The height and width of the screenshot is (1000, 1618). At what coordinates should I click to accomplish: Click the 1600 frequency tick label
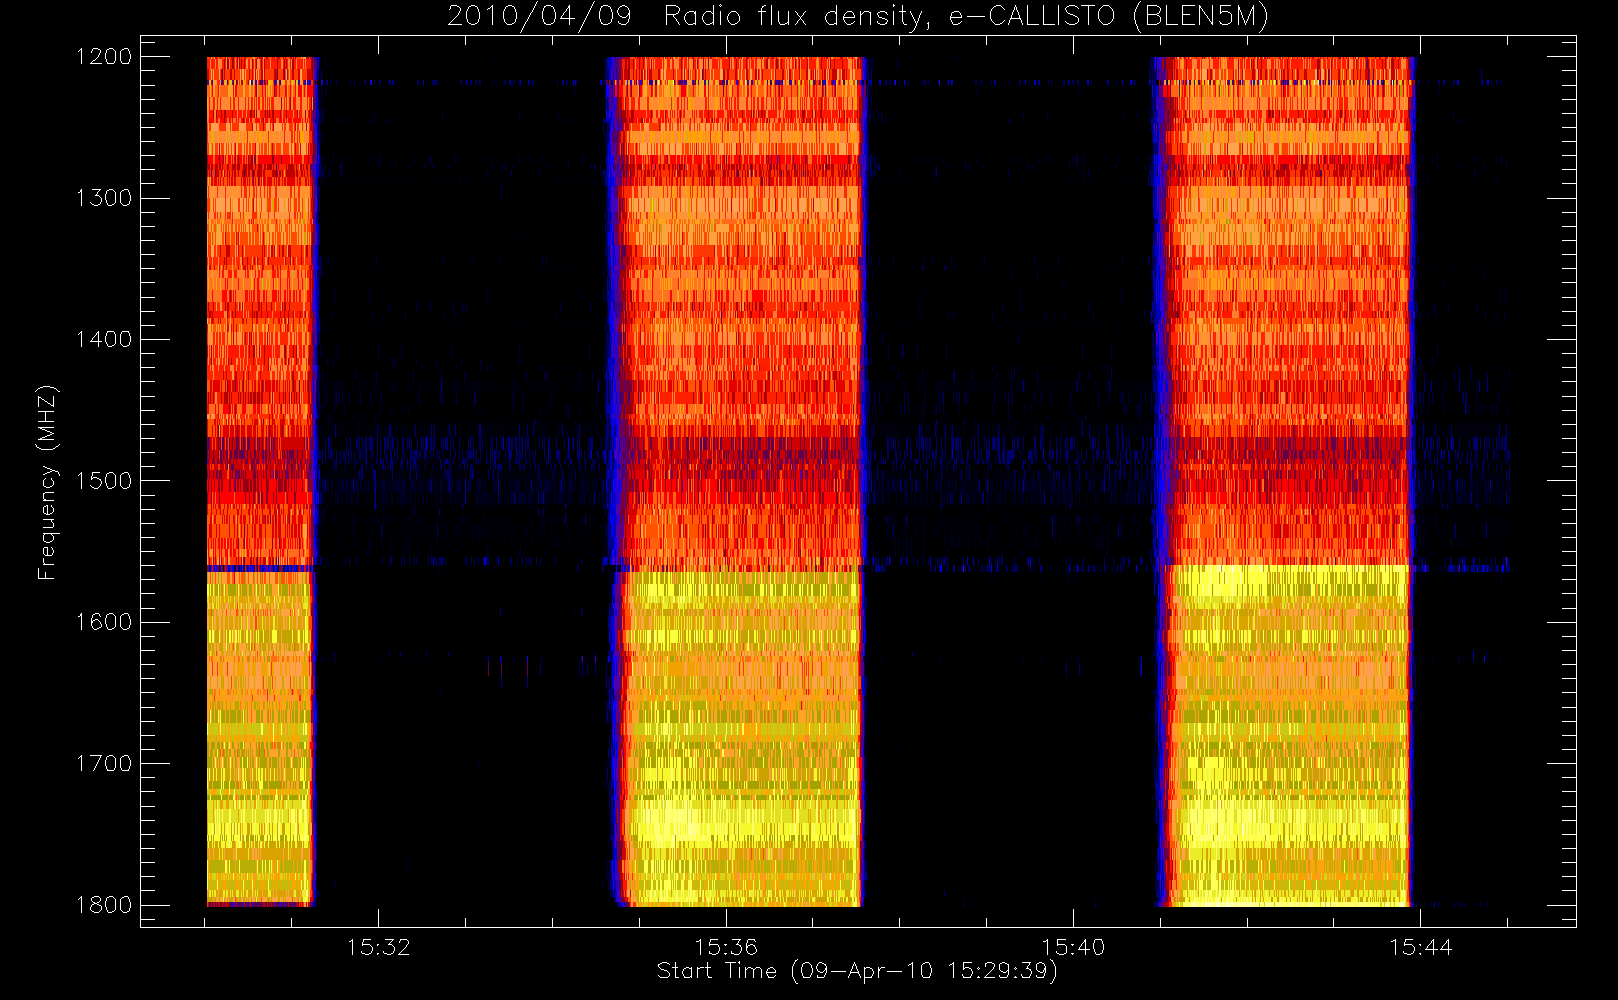tap(104, 622)
